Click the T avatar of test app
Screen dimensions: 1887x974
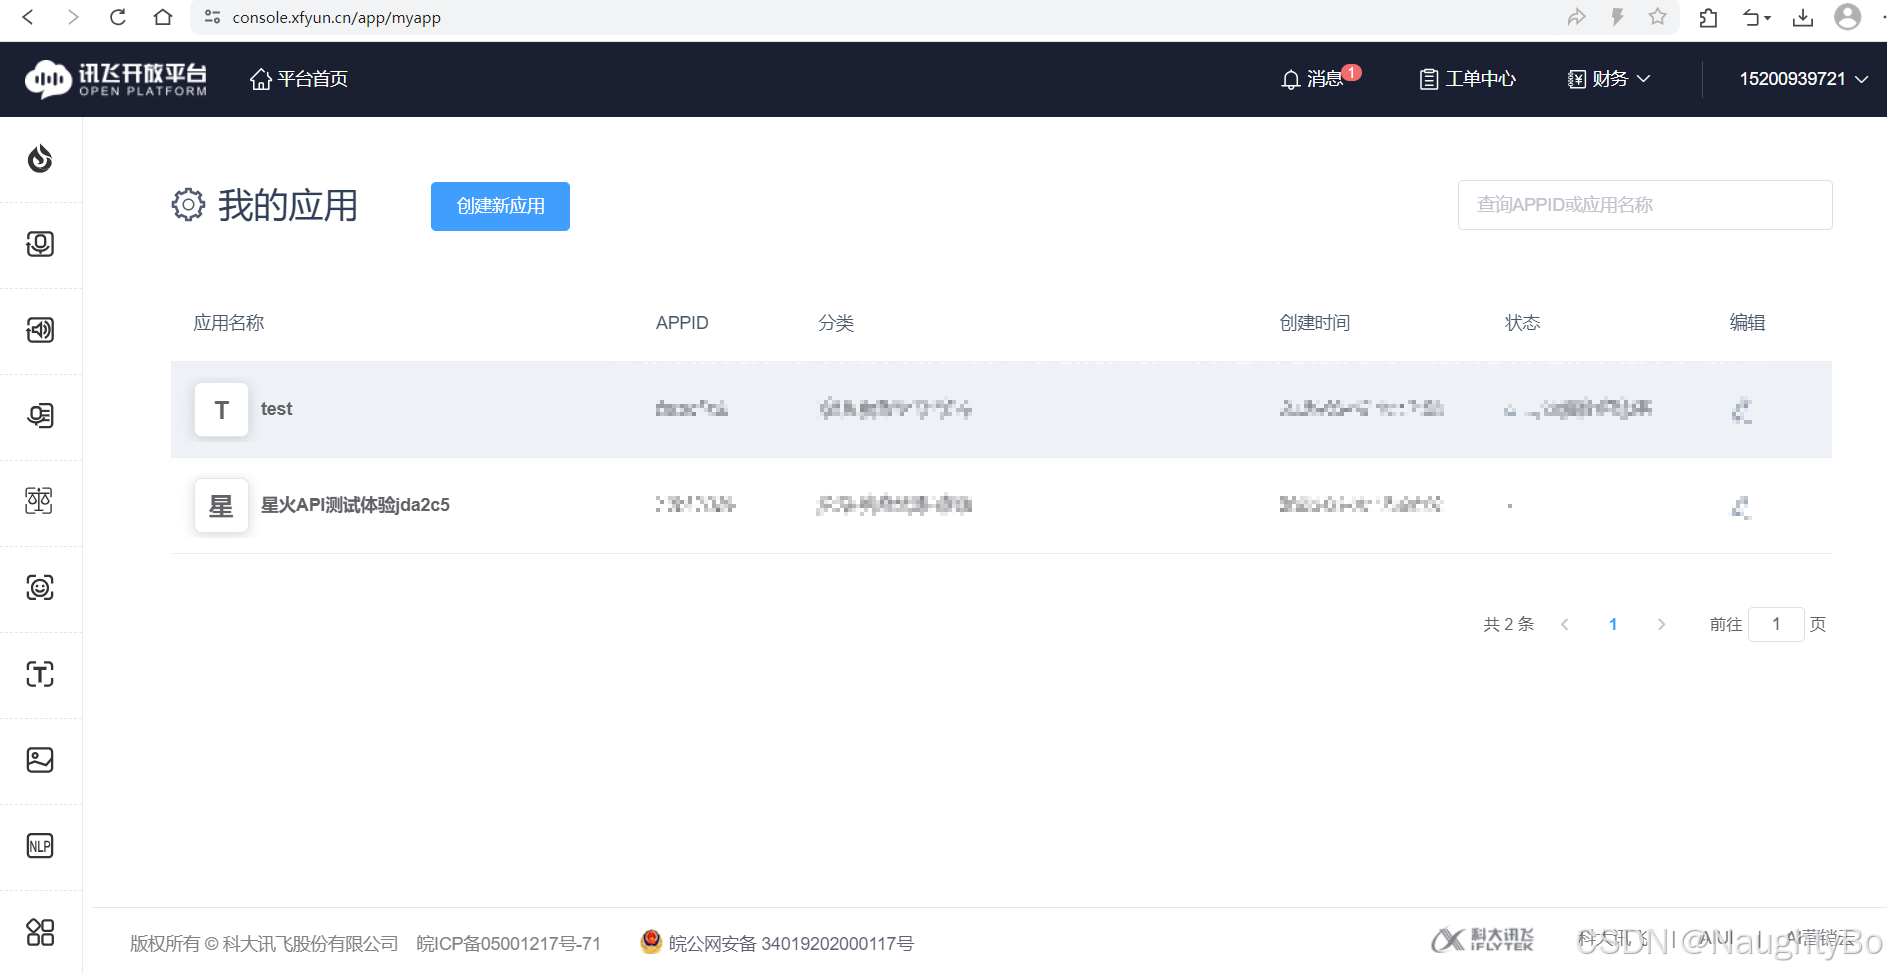(x=221, y=410)
